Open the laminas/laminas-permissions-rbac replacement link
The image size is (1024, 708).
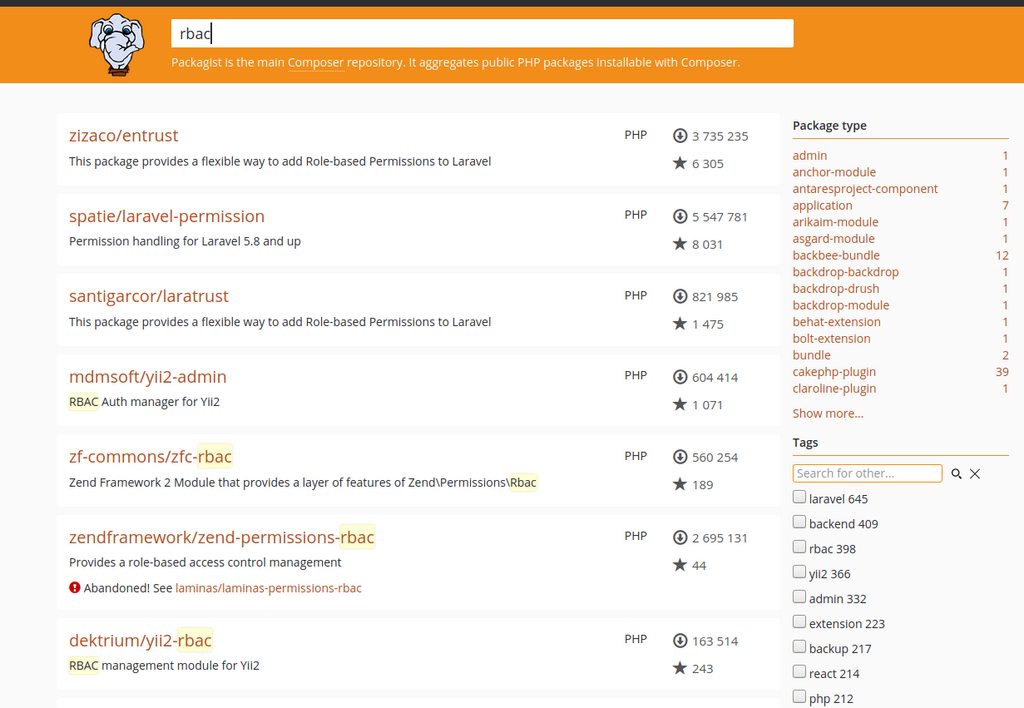pos(268,588)
